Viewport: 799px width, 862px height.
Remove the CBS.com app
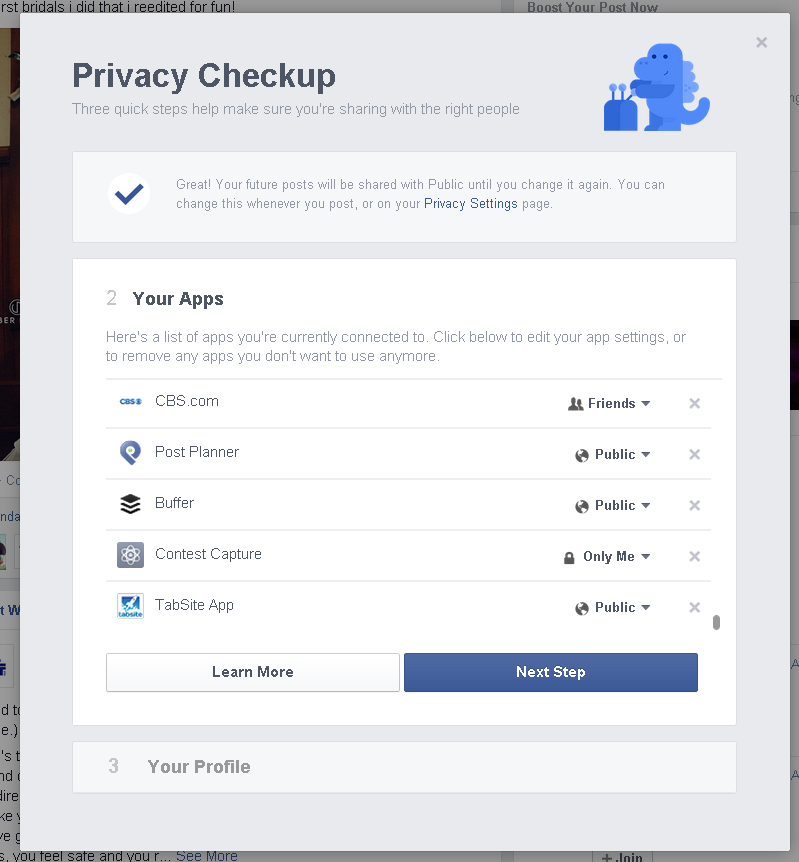click(695, 404)
